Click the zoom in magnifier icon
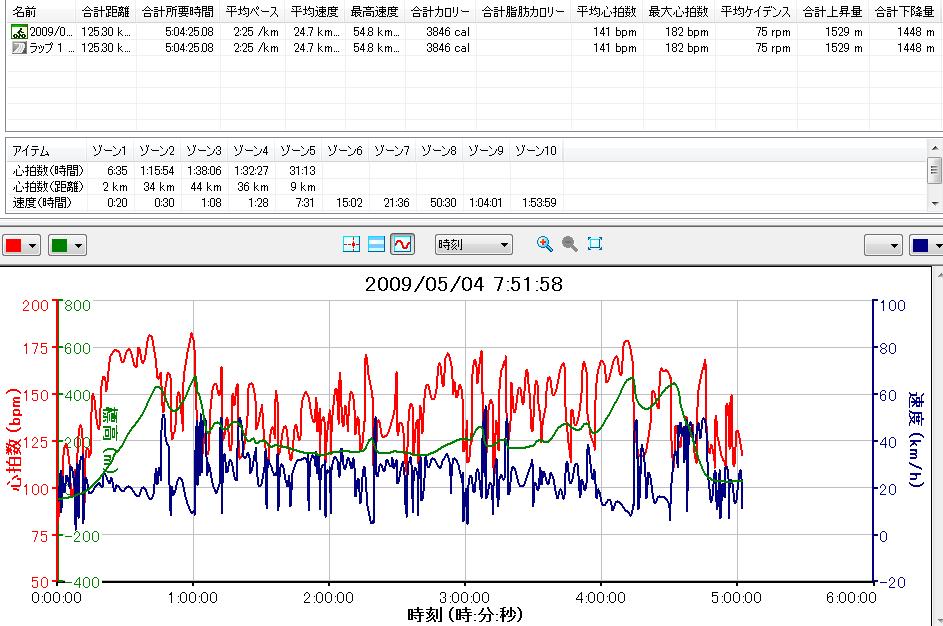The image size is (943, 626). (x=544, y=244)
